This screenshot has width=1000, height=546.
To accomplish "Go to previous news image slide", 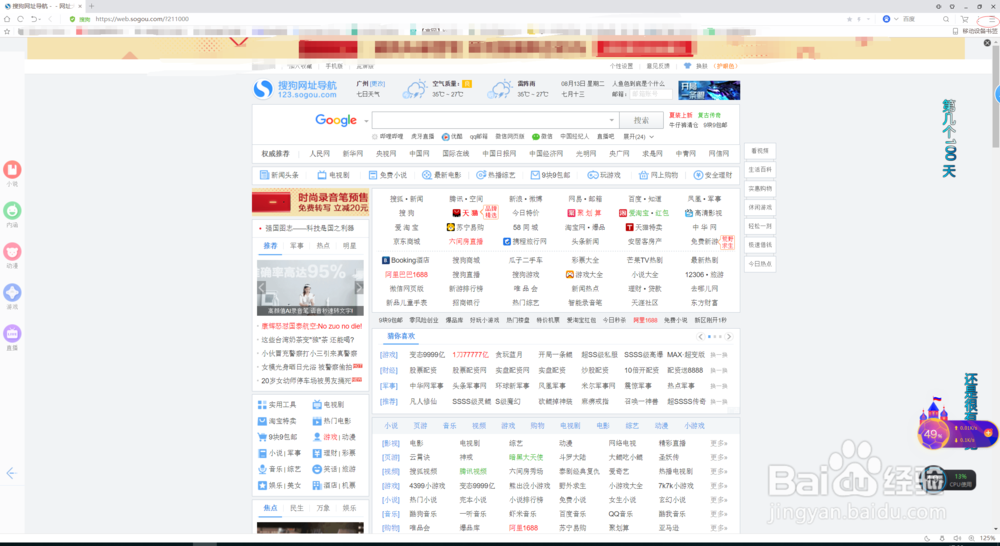I will (261, 288).
